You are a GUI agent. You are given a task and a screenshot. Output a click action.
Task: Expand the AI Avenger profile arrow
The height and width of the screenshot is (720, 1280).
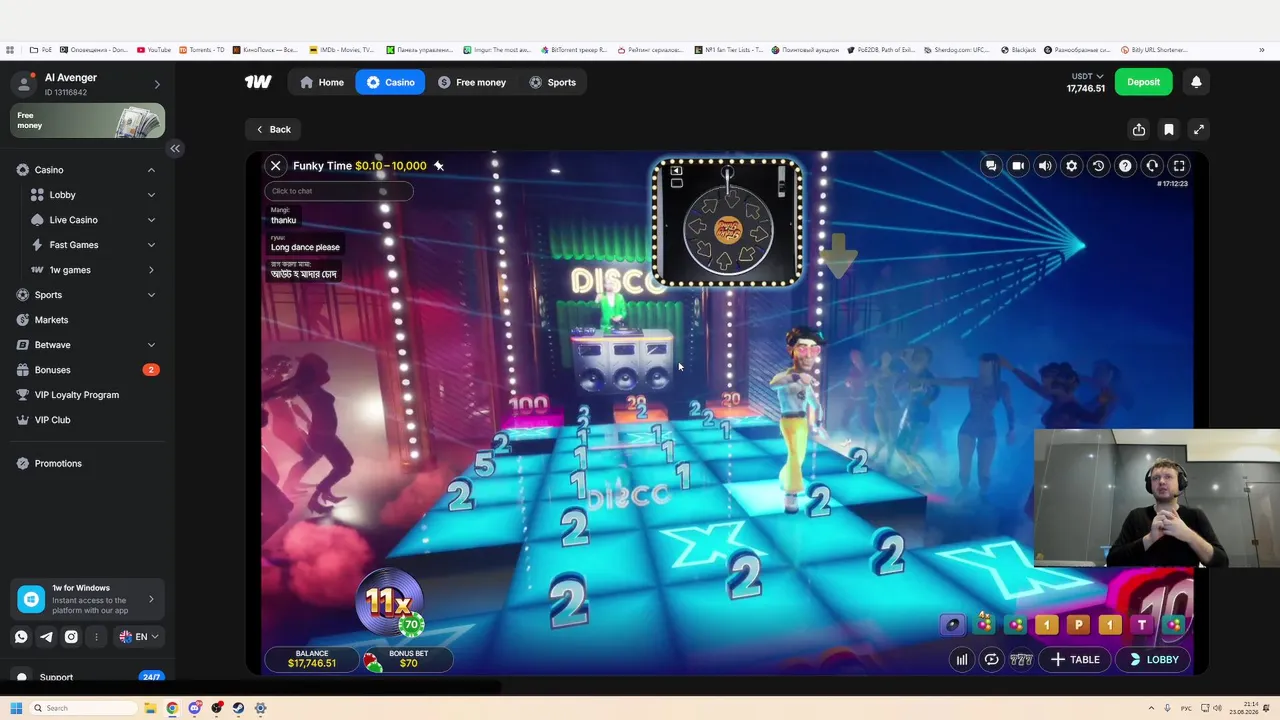coord(157,85)
